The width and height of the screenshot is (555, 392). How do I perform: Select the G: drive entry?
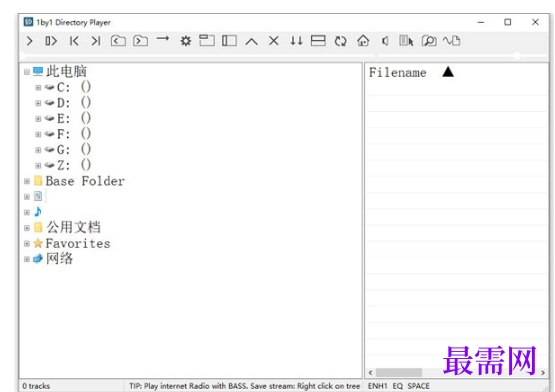(x=74, y=149)
